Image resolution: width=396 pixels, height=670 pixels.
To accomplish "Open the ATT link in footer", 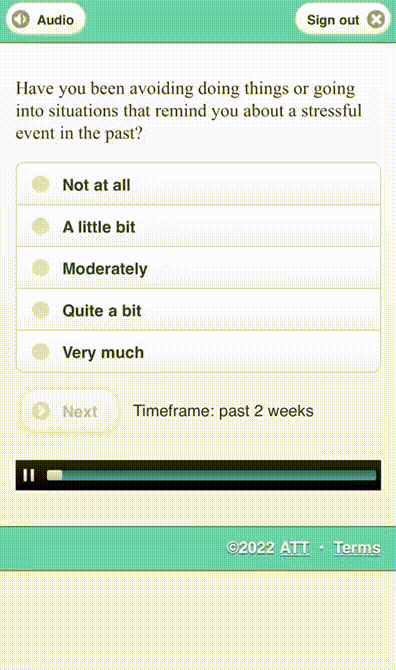I will click(294, 548).
